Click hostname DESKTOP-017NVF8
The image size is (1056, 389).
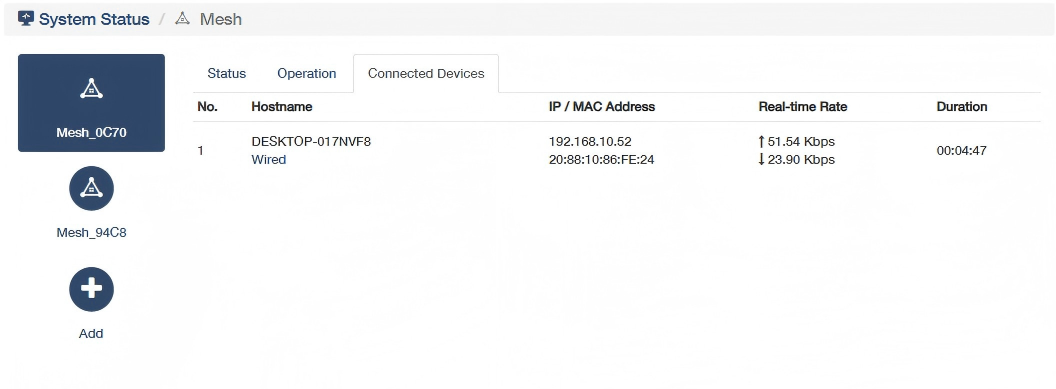[311, 141]
